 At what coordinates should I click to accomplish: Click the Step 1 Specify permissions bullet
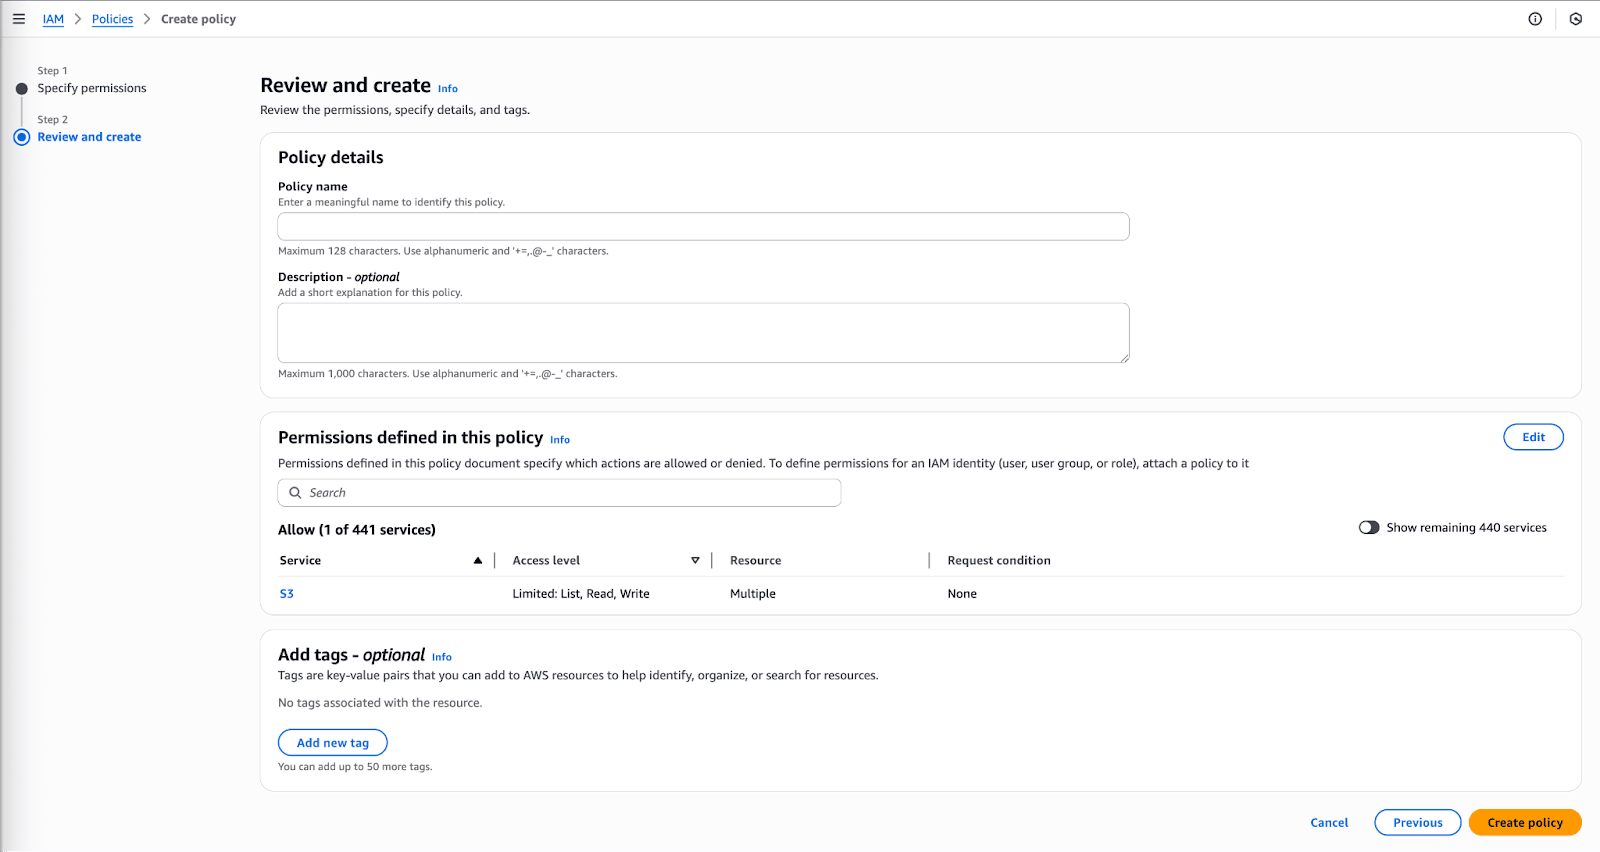[x=22, y=89]
